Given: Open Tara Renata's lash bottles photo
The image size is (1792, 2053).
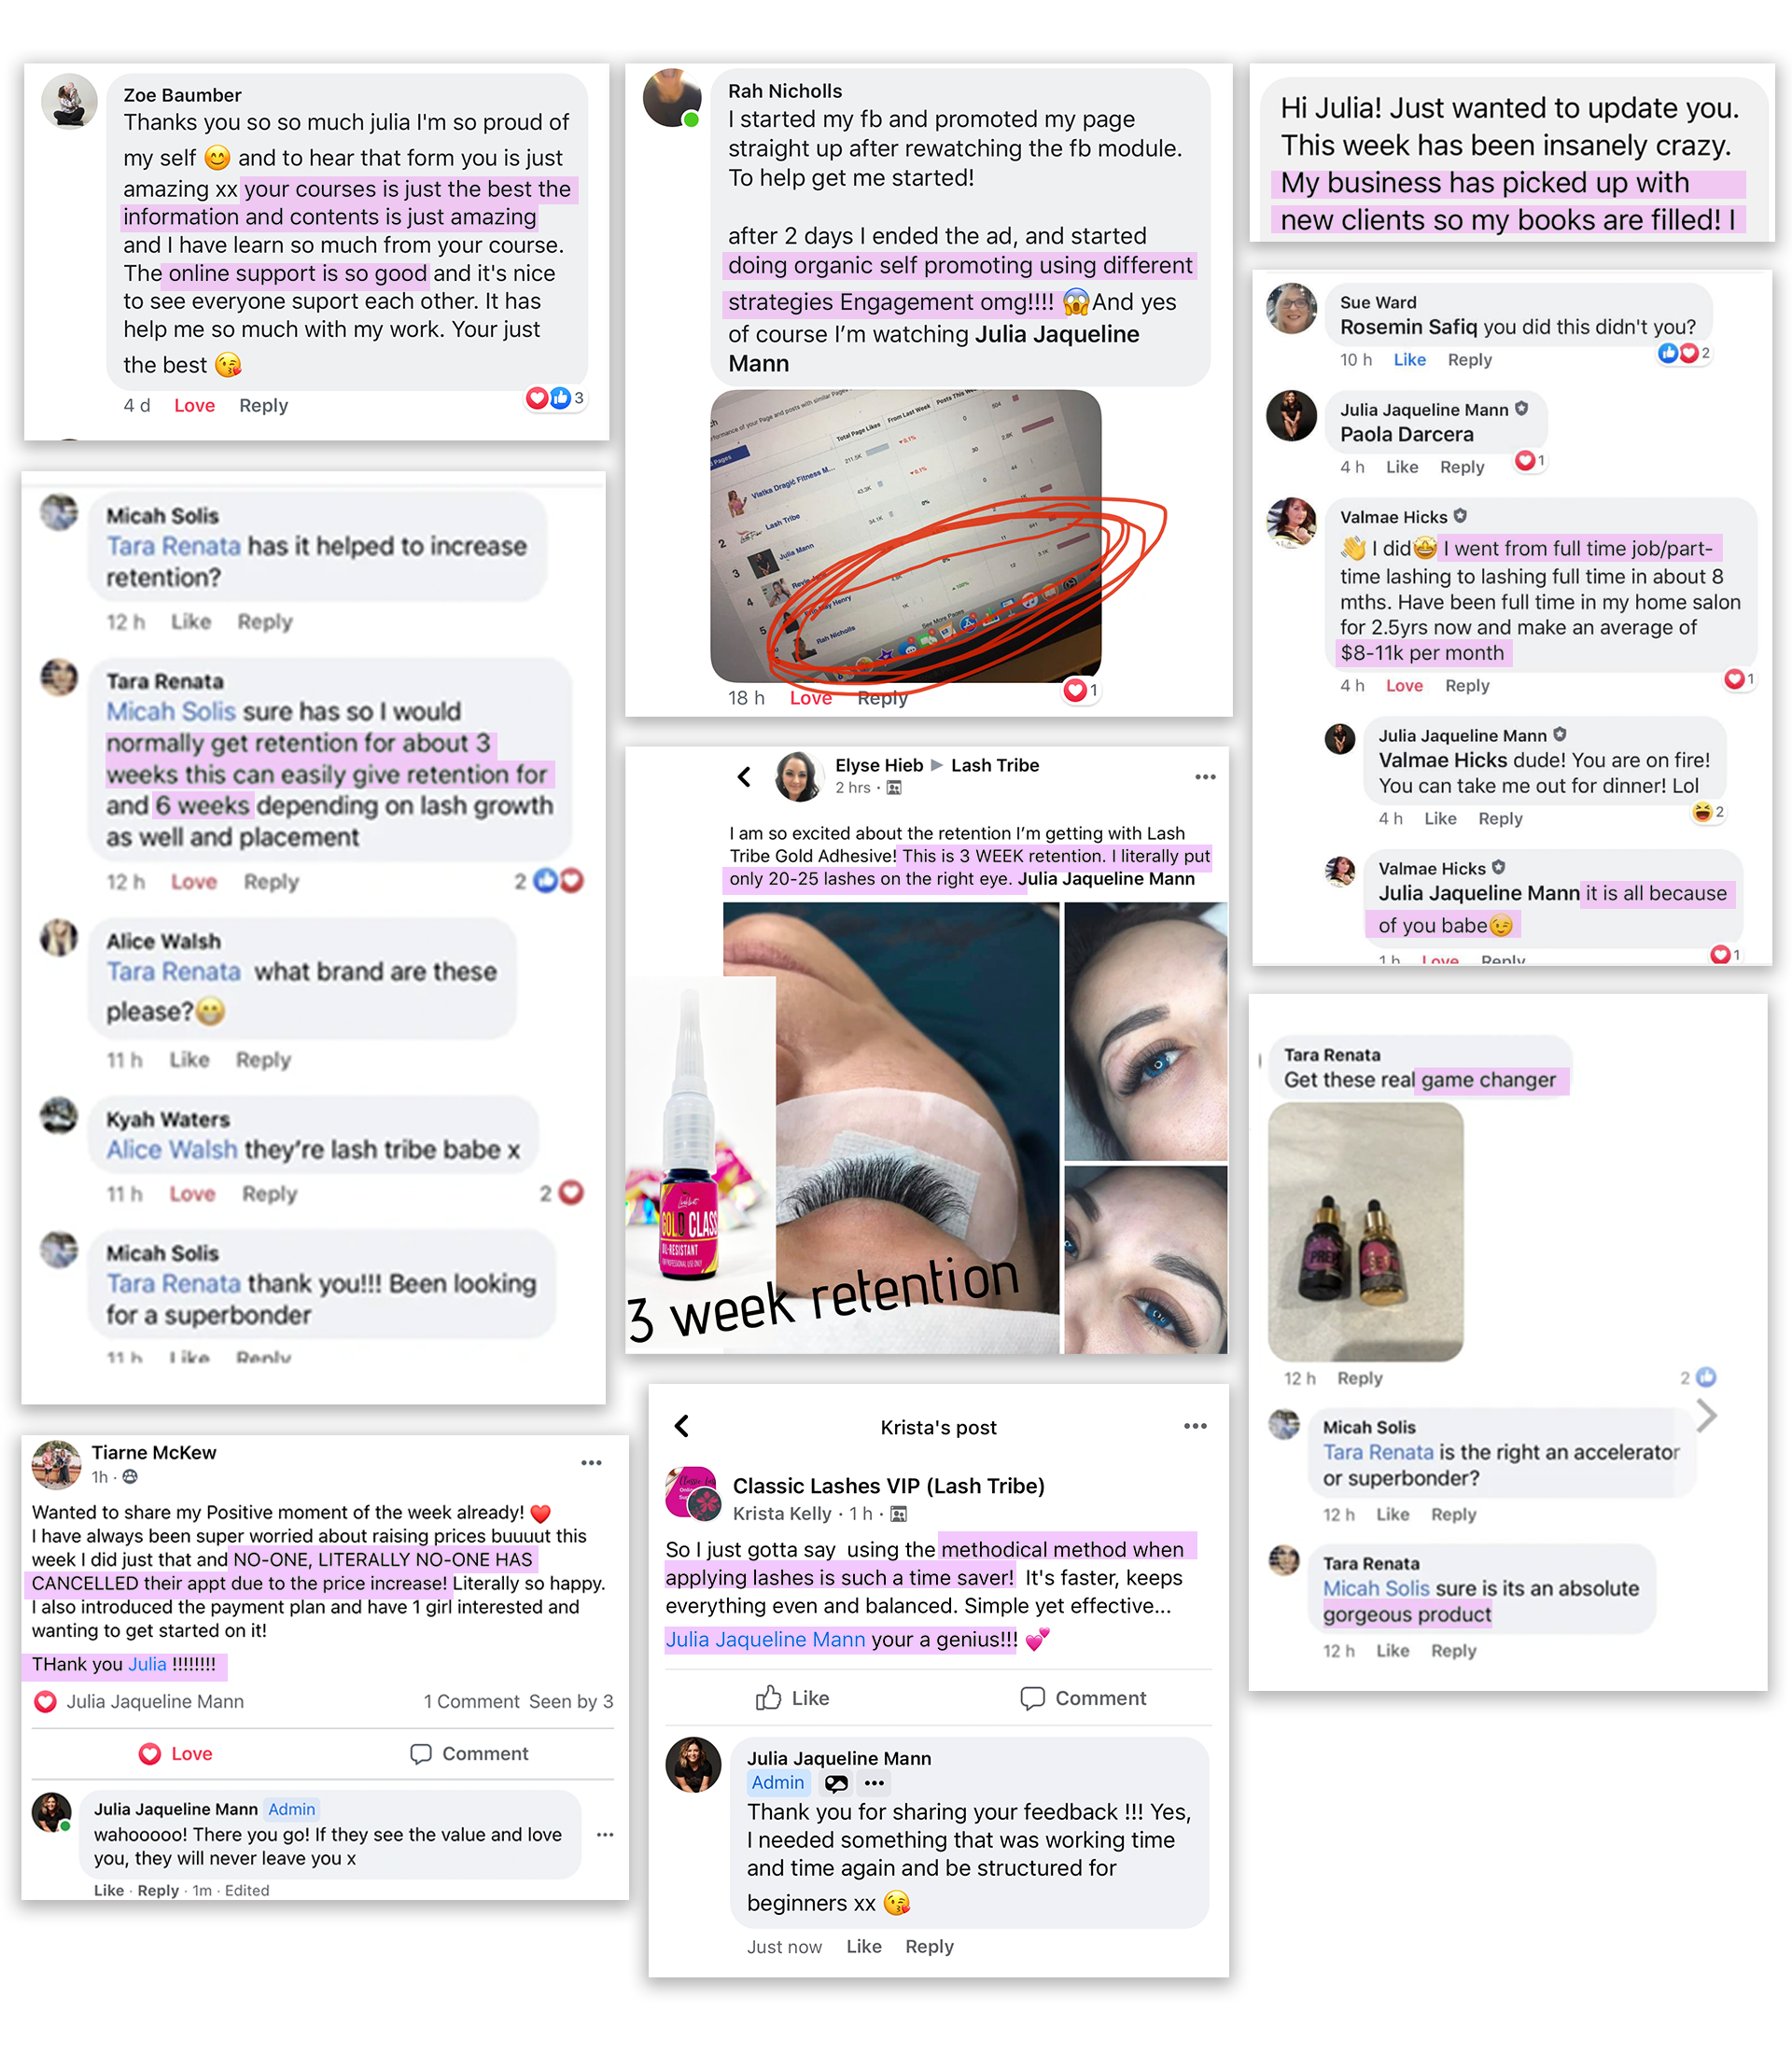Looking at the screenshot, I should 1365,1231.
